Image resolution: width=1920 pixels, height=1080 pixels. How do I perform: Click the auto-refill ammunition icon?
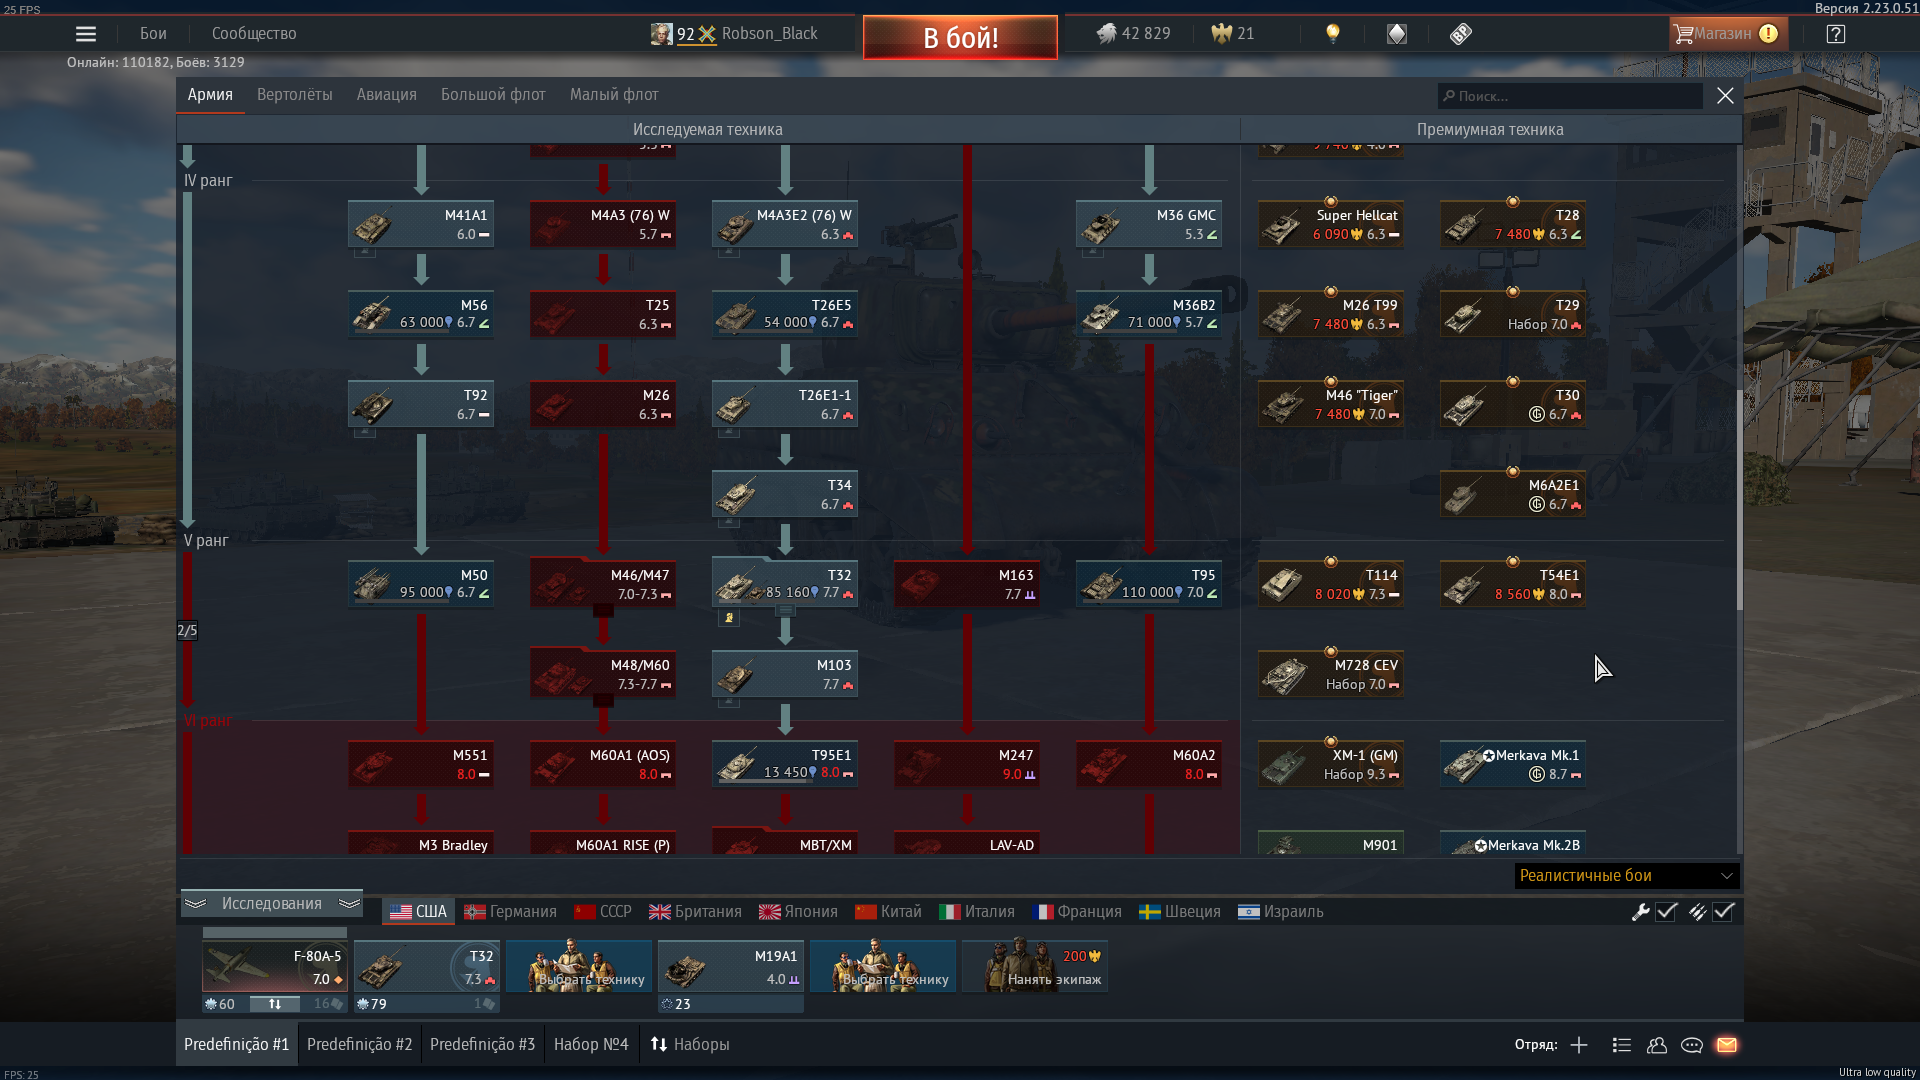tap(1697, 912)
